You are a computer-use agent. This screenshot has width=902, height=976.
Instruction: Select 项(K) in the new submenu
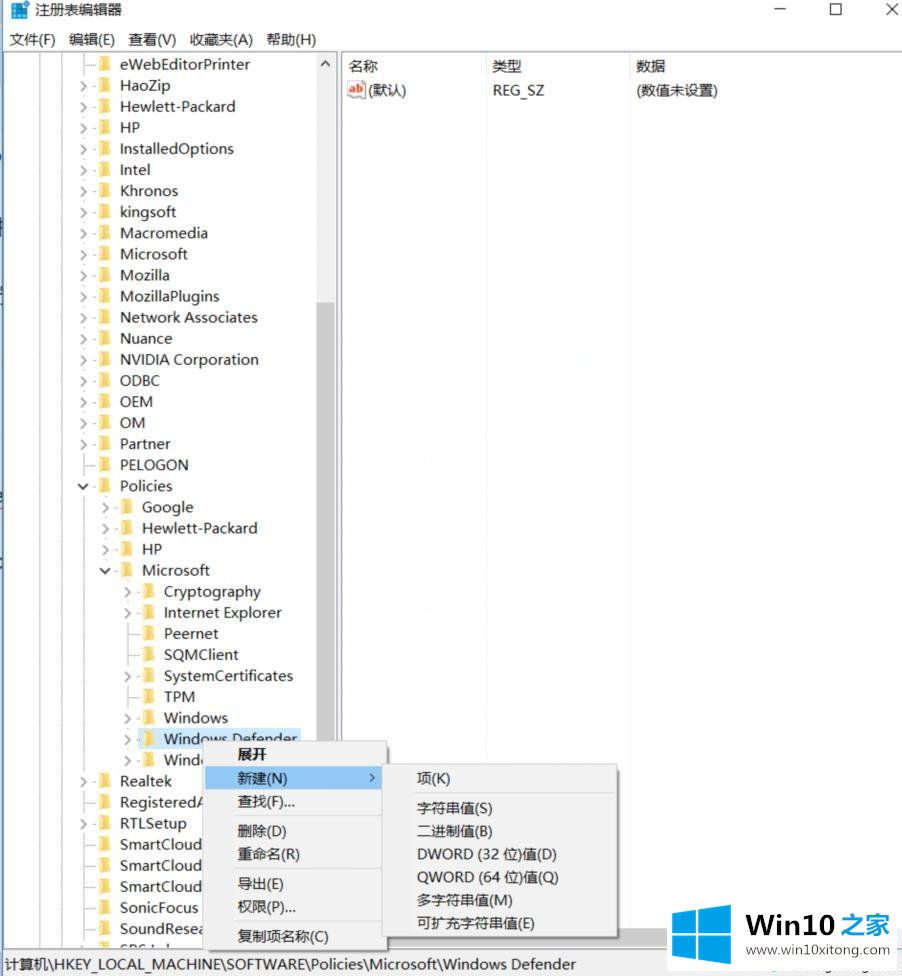(433, 779)
